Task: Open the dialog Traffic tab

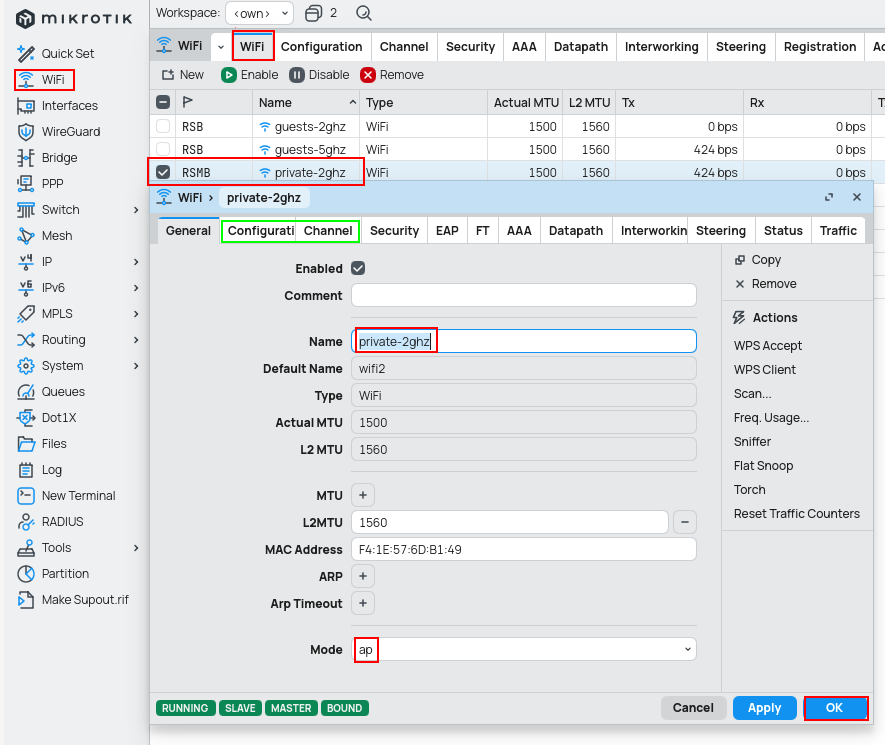Action: click(838, 231)
